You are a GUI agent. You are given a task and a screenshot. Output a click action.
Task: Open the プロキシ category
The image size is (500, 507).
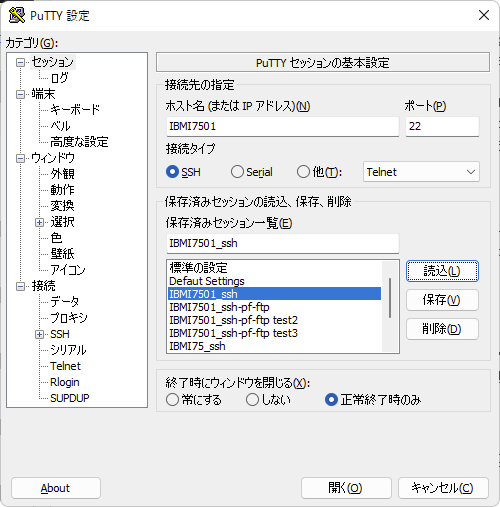[69, 318]
